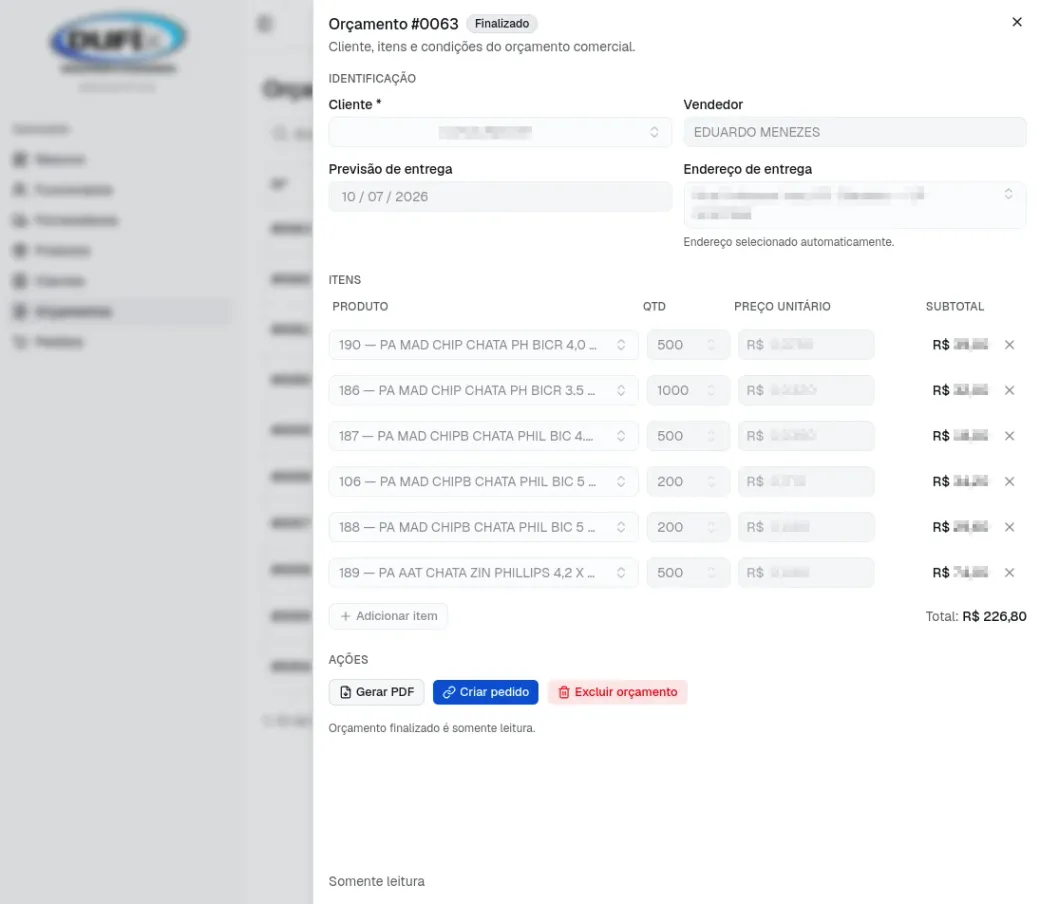
Task: Remove item 190 PA MAD CHIP CHATA row
Action: coord(1009,345)
